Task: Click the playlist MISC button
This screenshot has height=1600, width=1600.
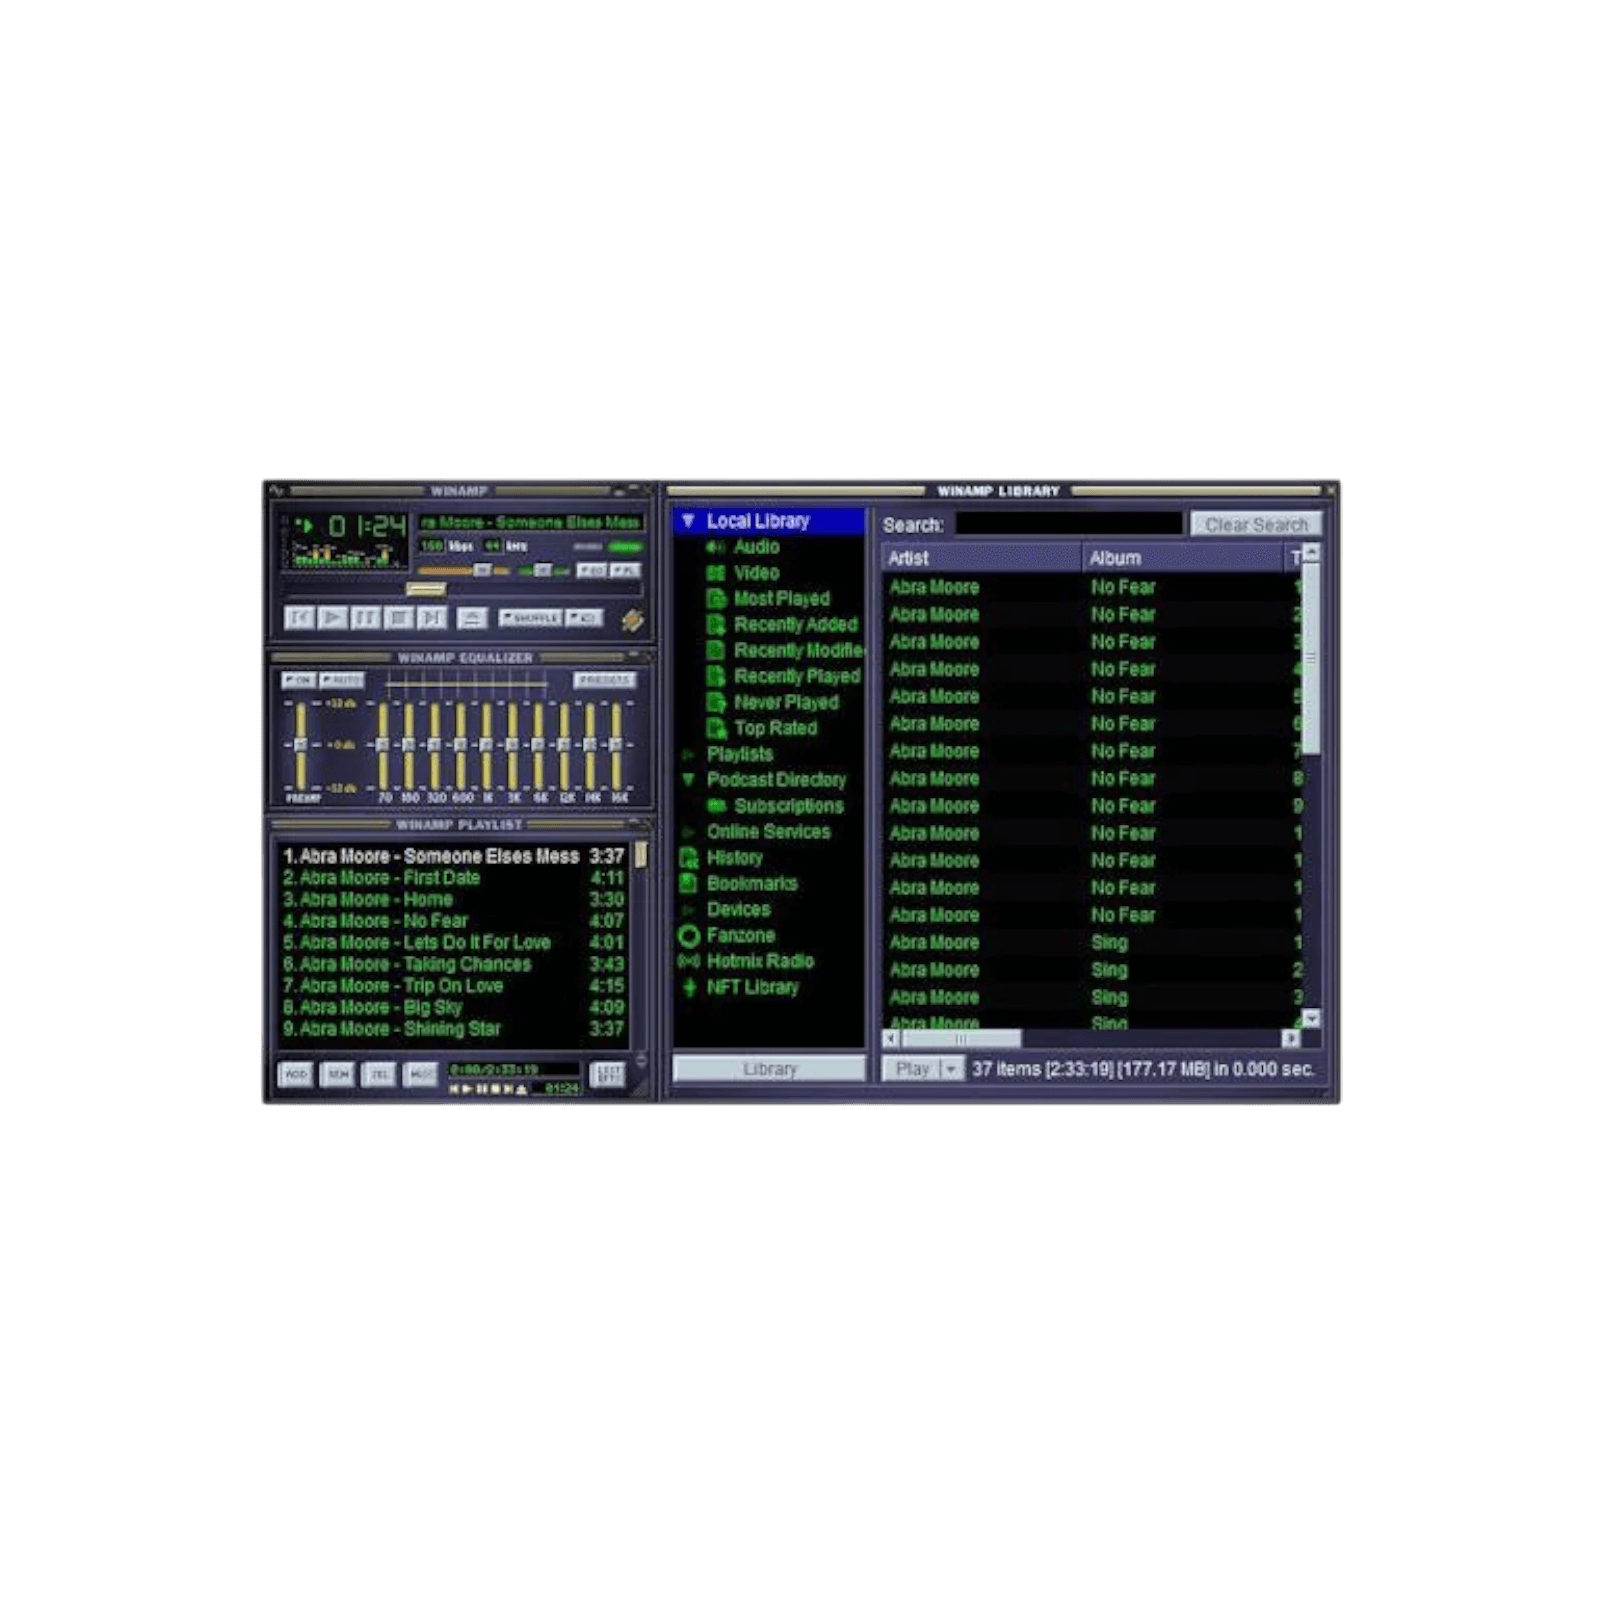Action: [x=420, y=1074]
